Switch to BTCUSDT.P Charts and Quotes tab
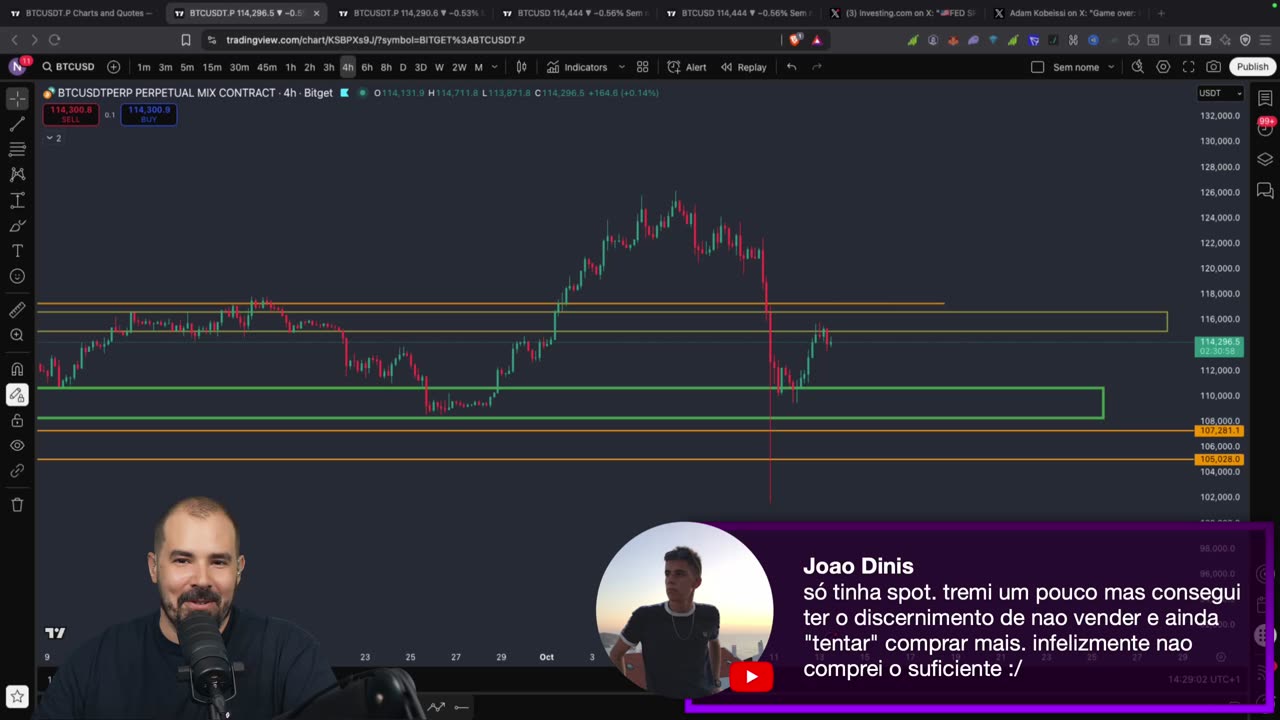Viewport: 1280px width, 720px height. pyautogui.click(x=82, y=13)
